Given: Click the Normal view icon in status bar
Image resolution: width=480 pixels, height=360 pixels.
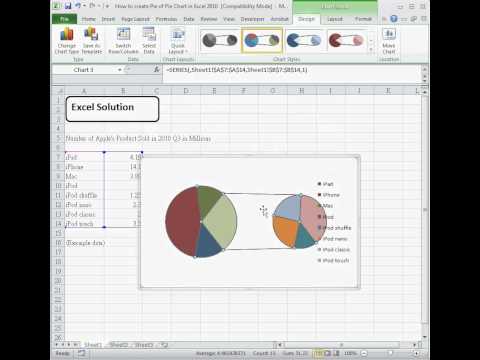Looking at the screenshot, I should [x=318, y=353].
